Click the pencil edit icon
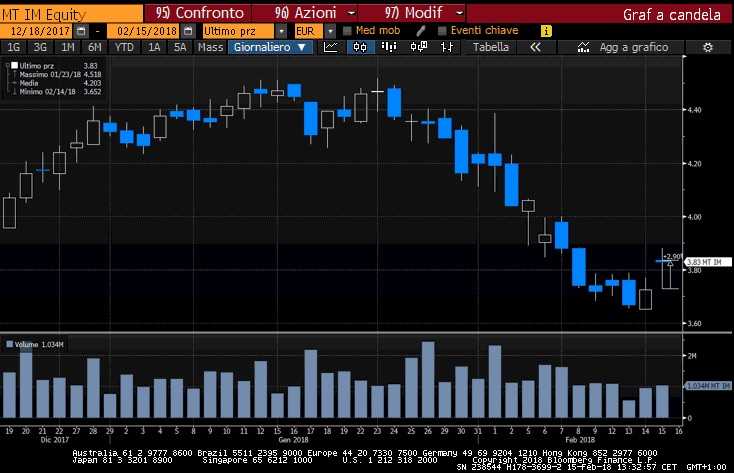The width and height of the screenshot is (734, 473). pos(420,31)
